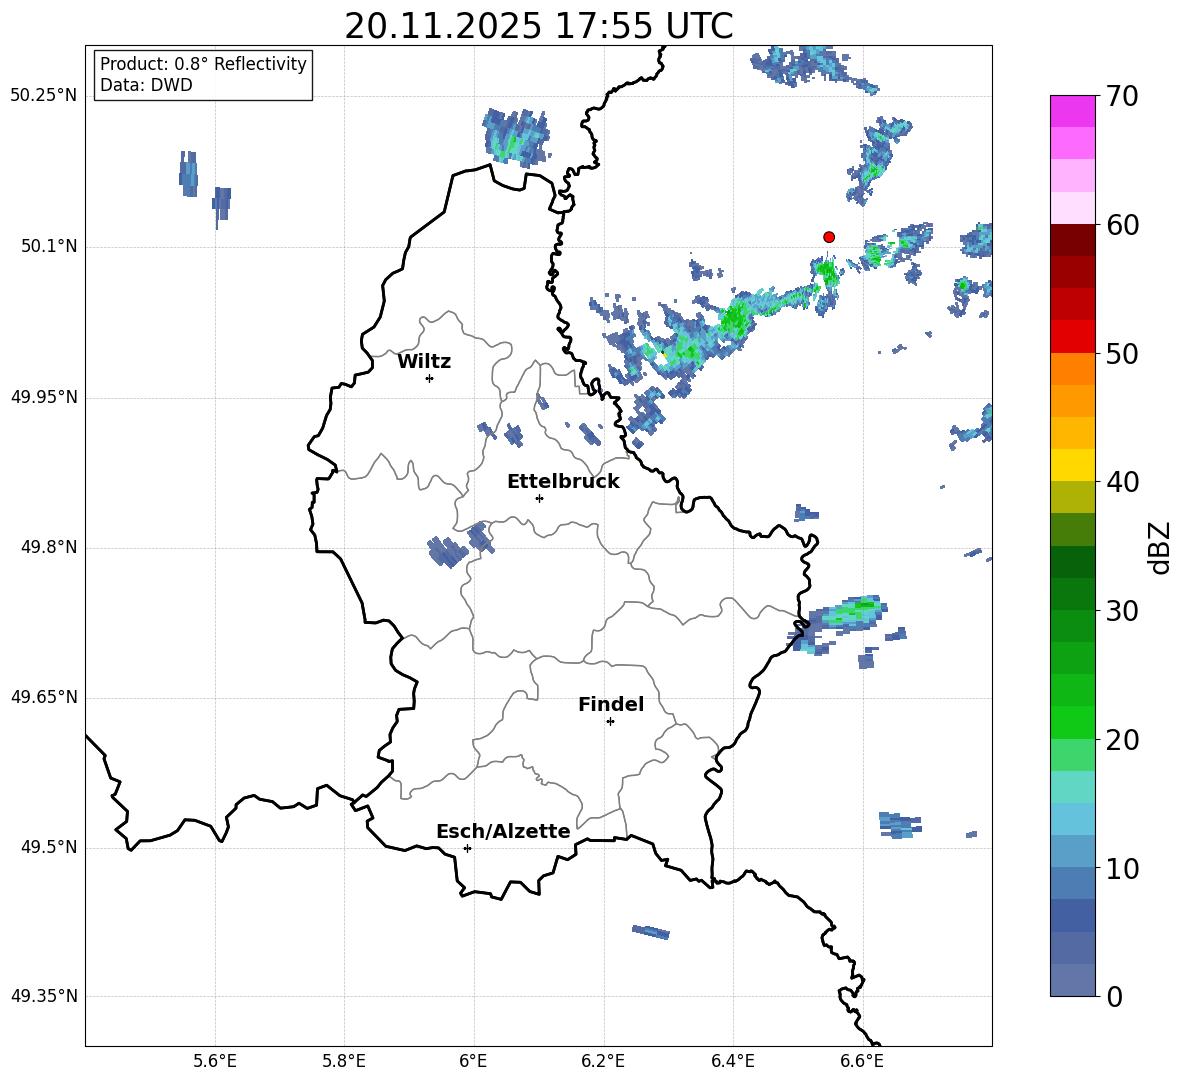The width and height of the screenshot is (1184, 1081).
Task: Click the colorbar tick label 70
Action: pyautogui.click(x=1122, y=96)
